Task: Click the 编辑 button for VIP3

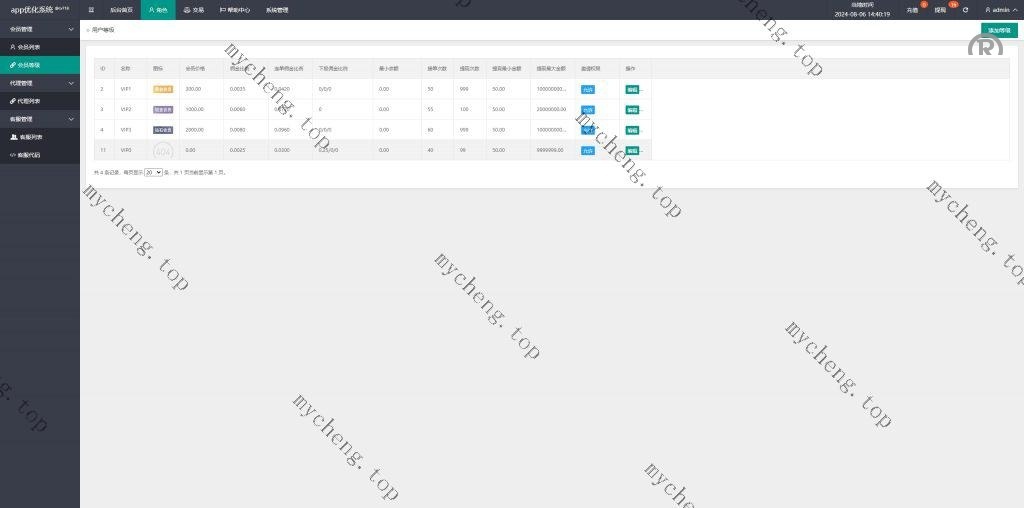Action: point(632,130)
